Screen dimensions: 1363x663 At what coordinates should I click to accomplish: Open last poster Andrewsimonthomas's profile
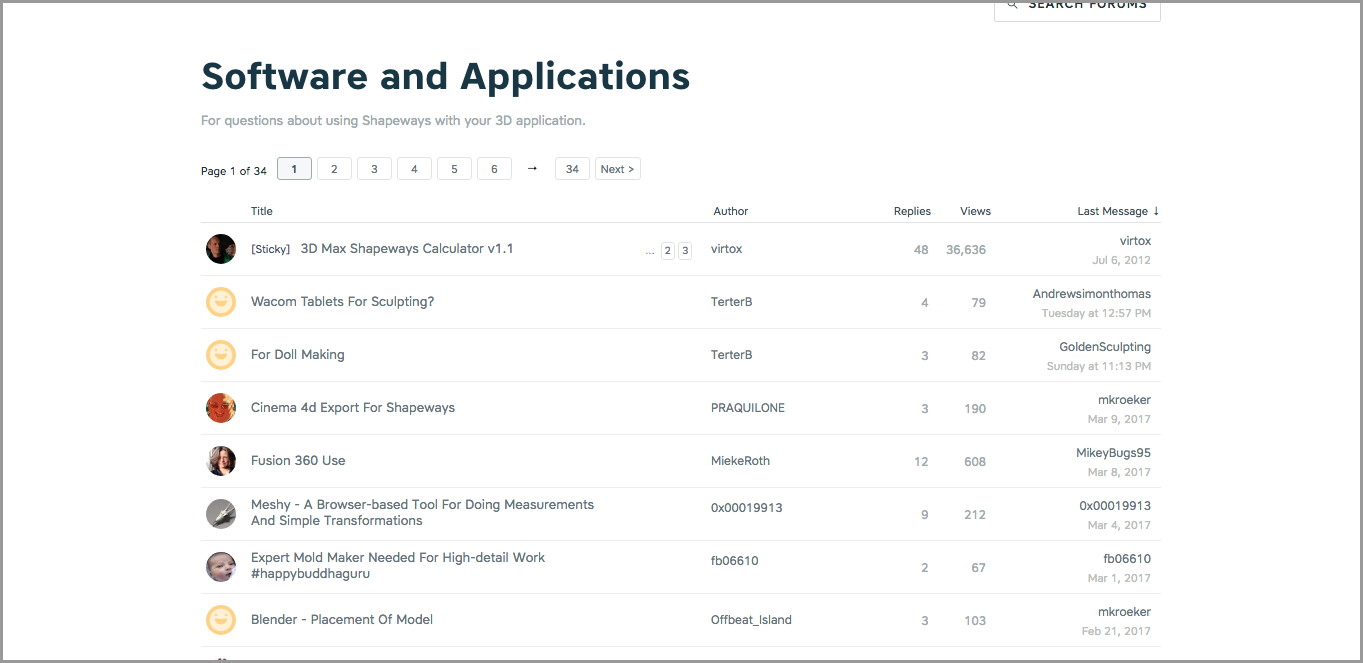click(x=1092, y=294)
